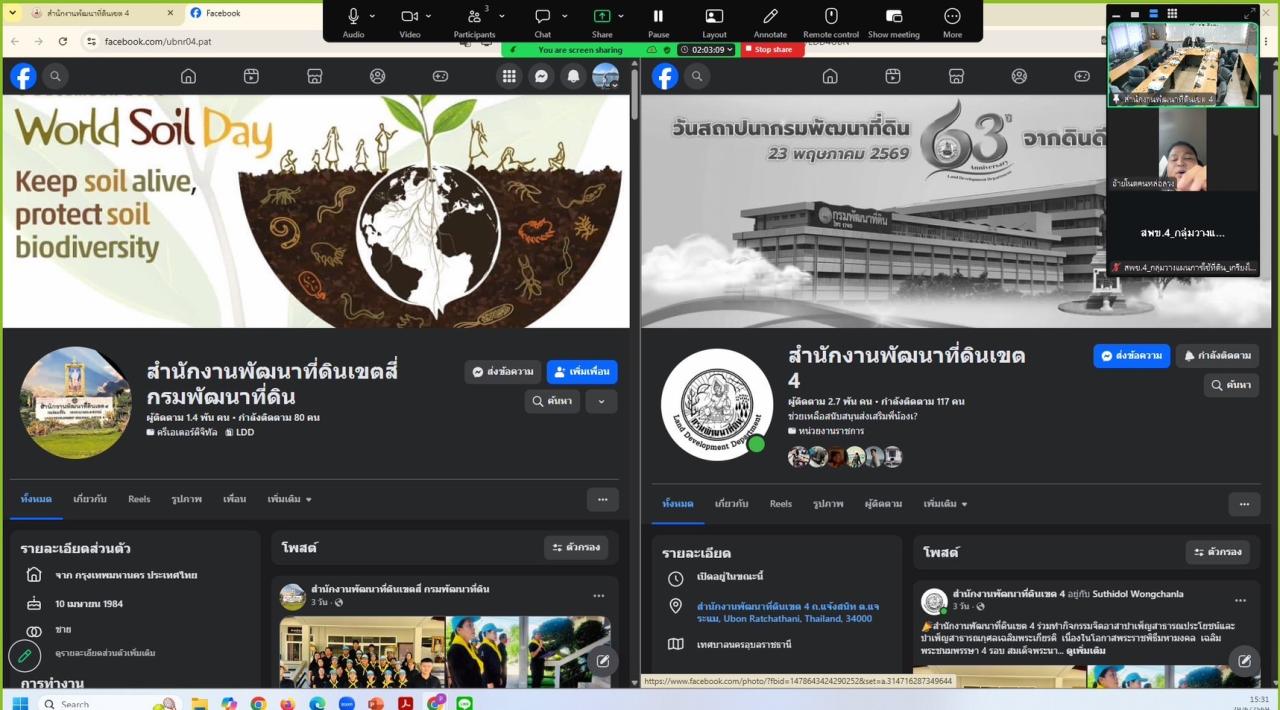Open the Ubon Ratchathani address link
1280x710 pixels.
click(x=787, y=612)
